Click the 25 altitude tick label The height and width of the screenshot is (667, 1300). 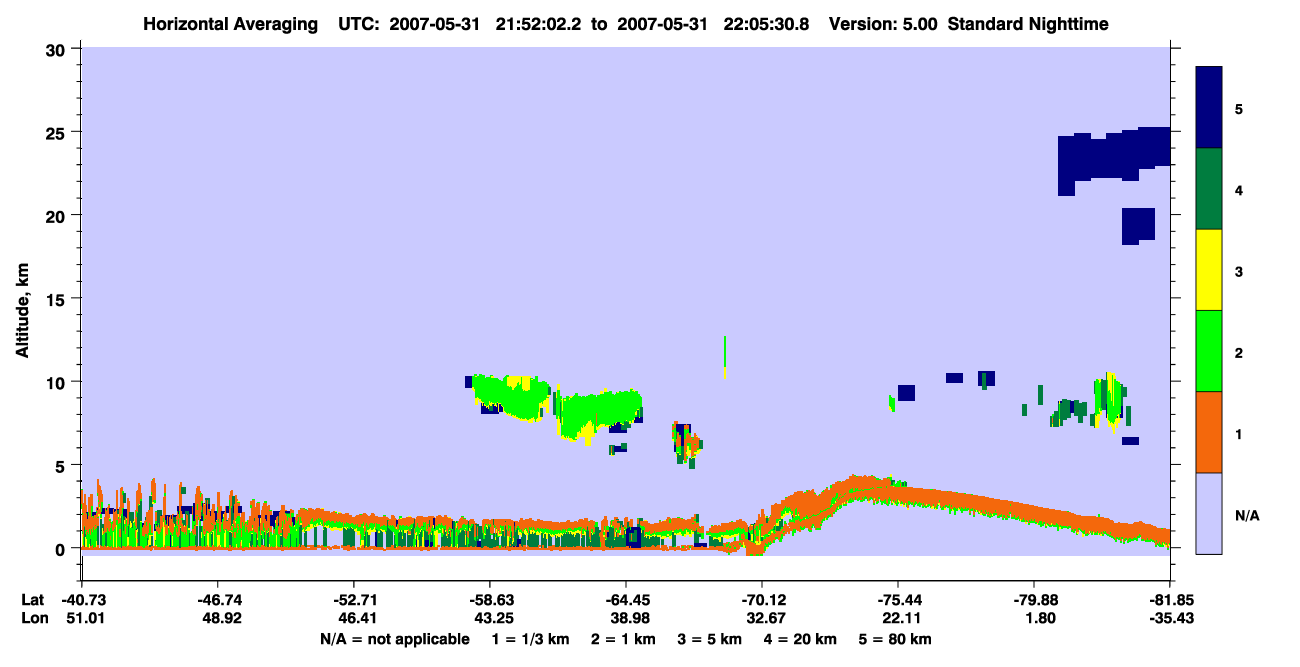57,132
